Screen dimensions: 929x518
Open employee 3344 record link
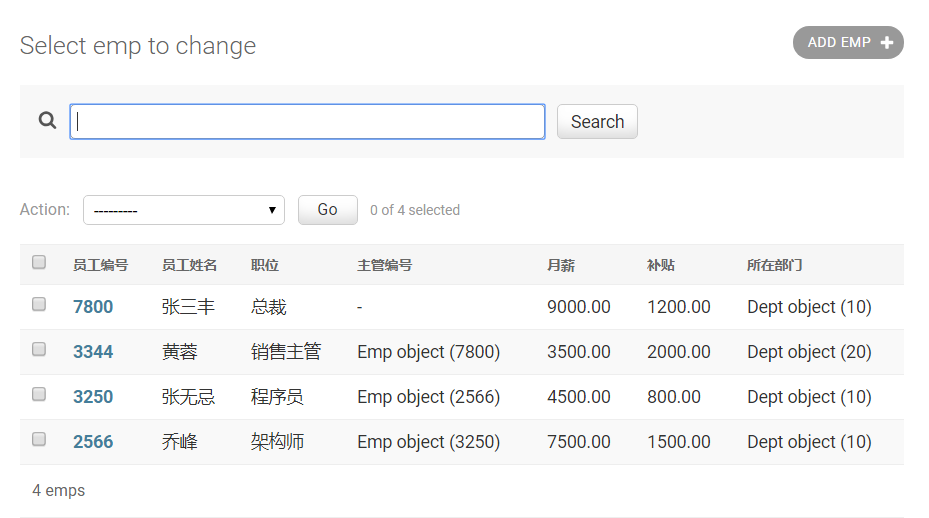pos(93,352)
